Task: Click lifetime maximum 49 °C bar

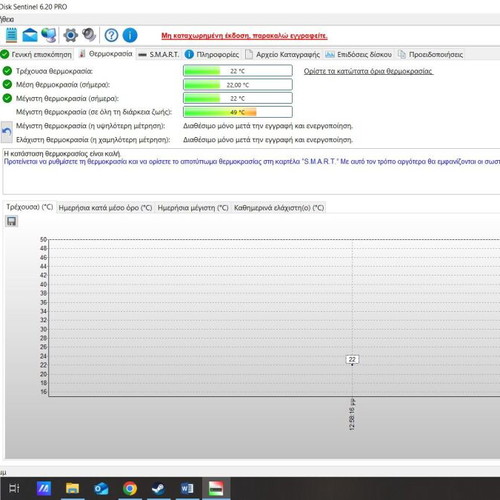Action: (x=238, y=112)
